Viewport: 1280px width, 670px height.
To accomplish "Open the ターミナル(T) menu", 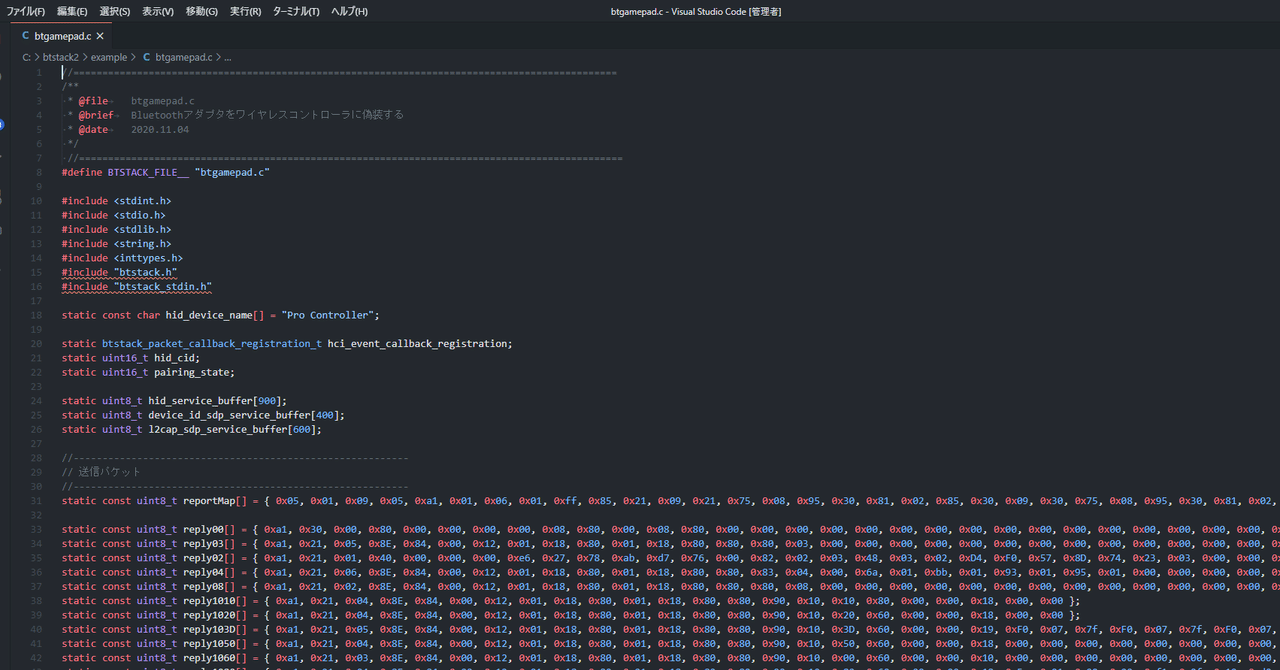I will tap(296, 11).
